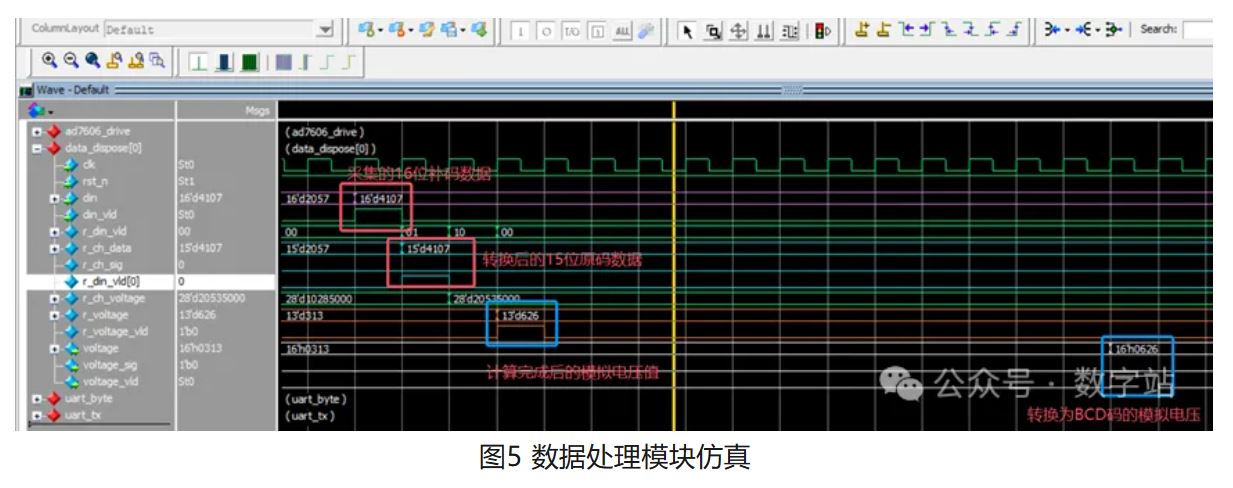Toggle the input ports filter button 'I'
The image size is (1233, 488).
click(522, 29)
